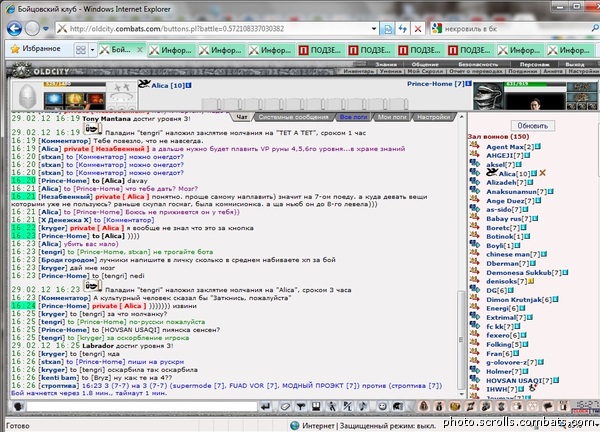Click the compatibility view icon in the address bar

point(387,29)
